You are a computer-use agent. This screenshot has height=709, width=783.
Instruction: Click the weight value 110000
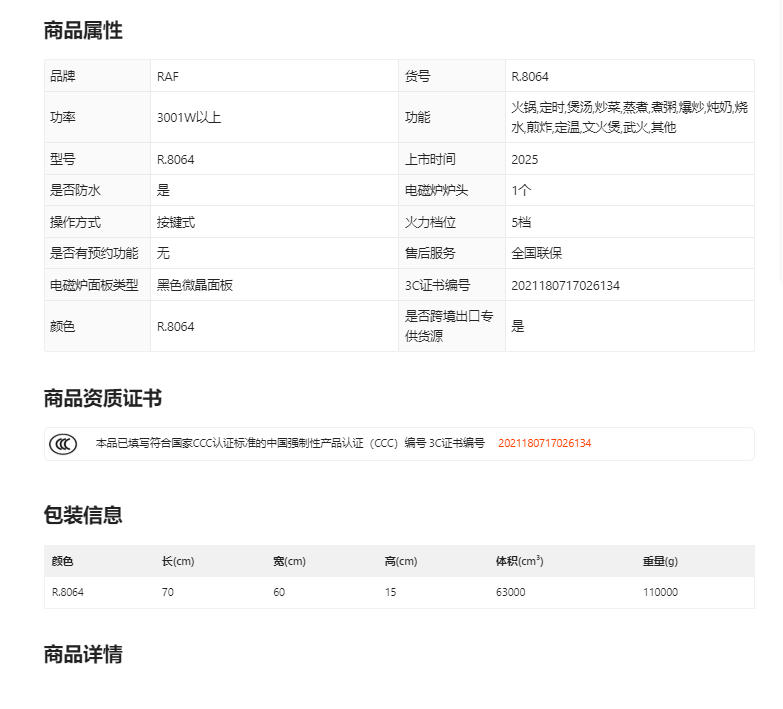(x=660, y=592)
